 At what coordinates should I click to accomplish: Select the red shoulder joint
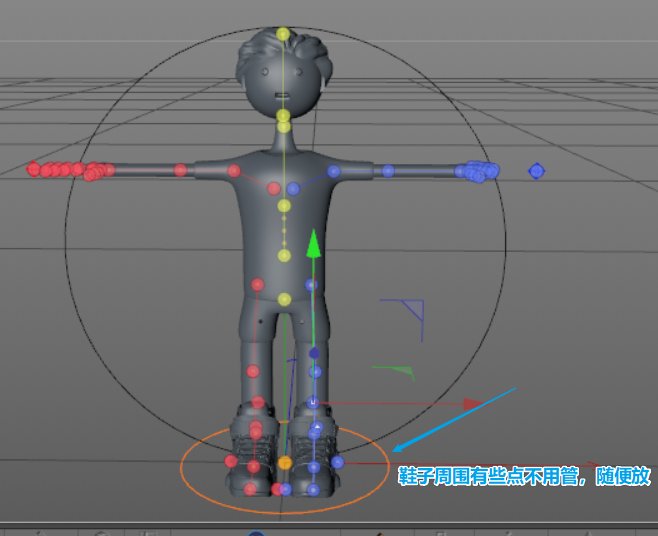pos(234,170)
